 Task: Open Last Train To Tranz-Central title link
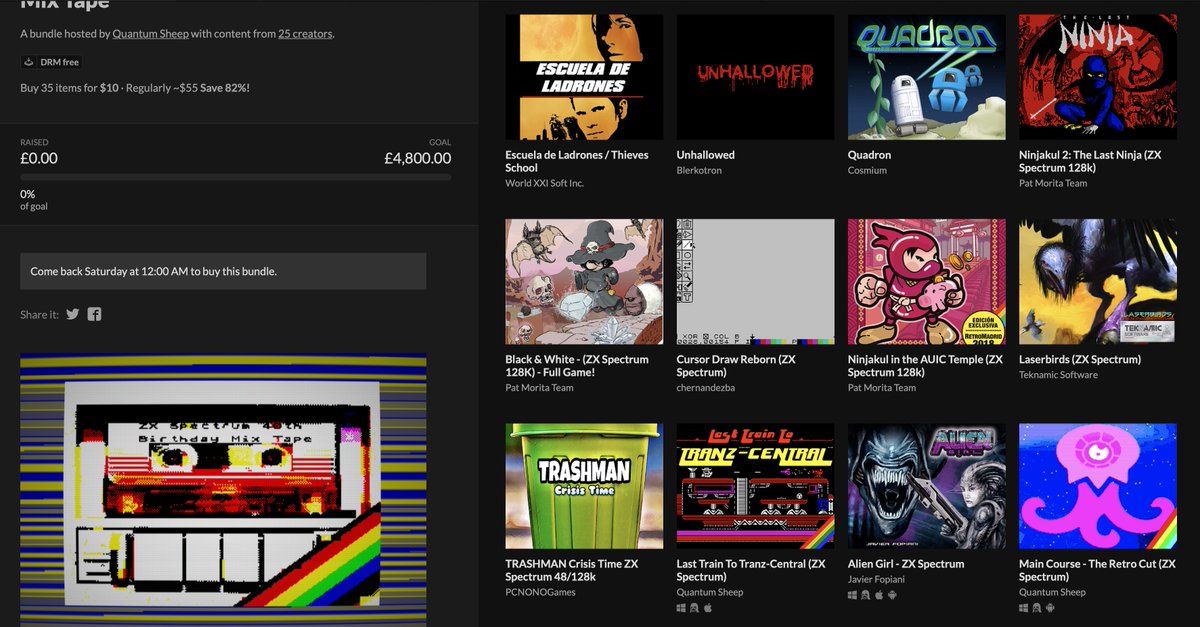tap(751, 570)
